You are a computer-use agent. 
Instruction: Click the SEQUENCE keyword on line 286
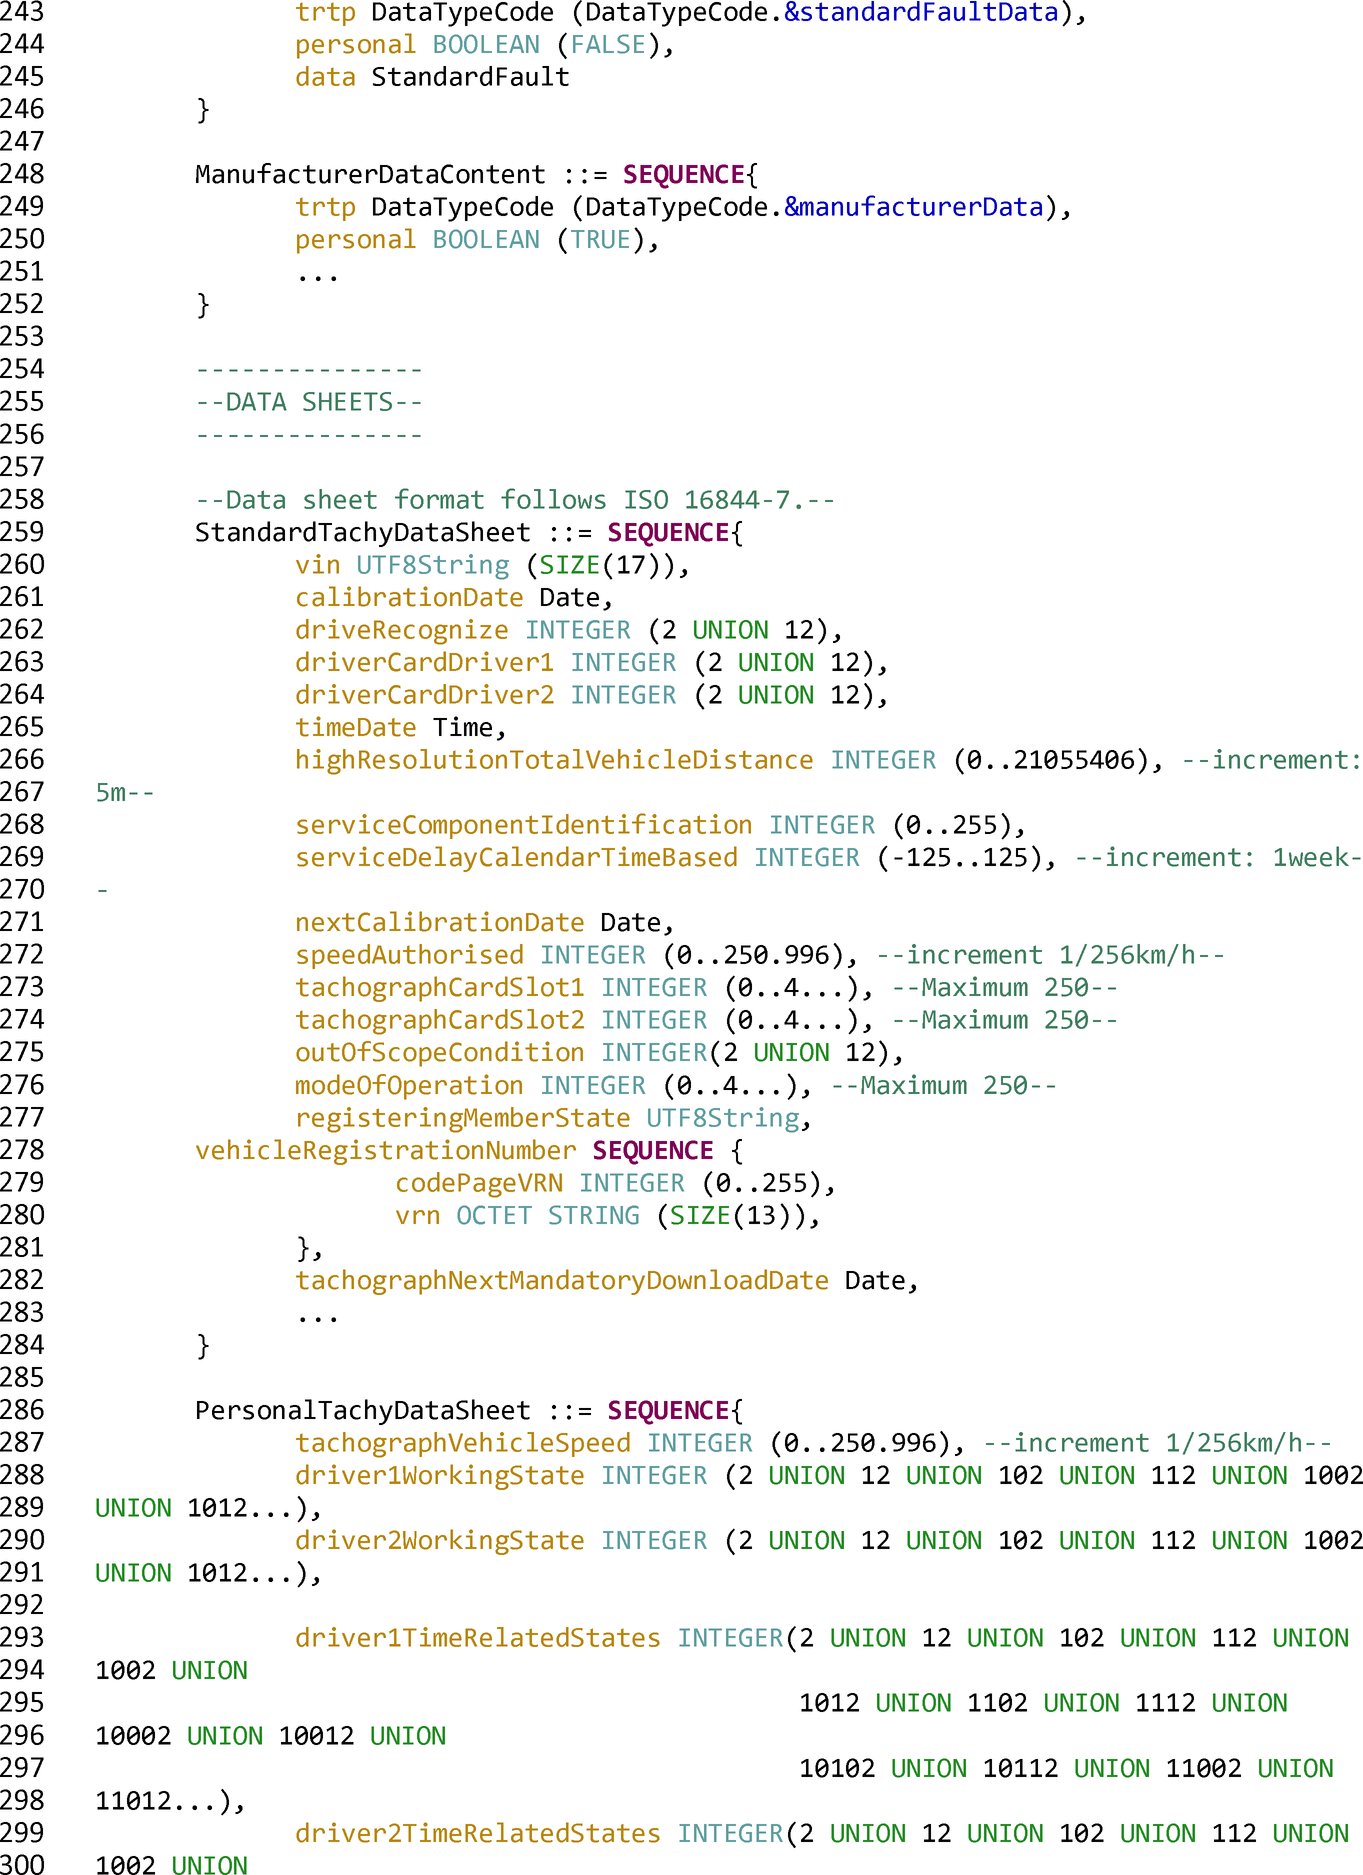(669, 1411)
